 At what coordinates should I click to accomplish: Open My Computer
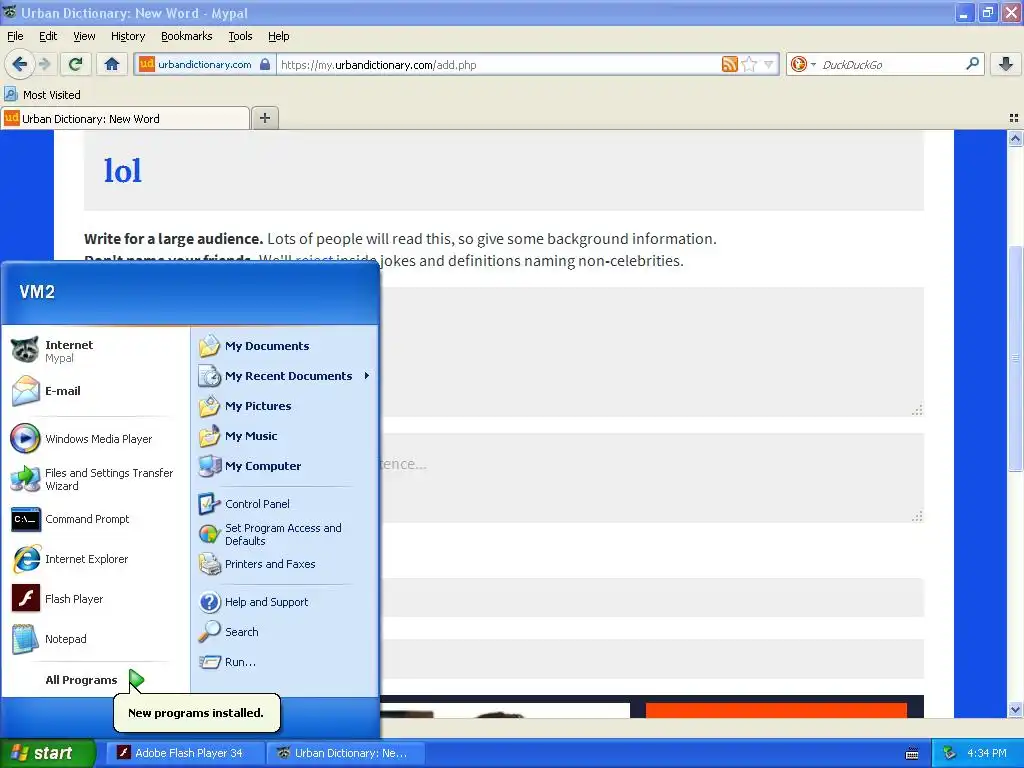(285, 466)
